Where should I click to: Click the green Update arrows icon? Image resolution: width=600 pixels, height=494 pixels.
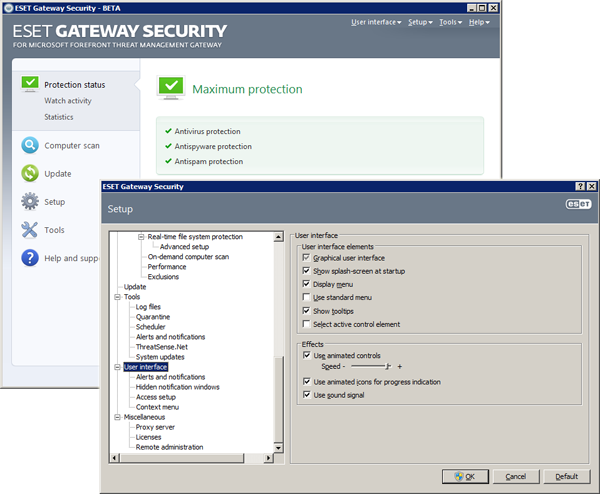(30, 173)
